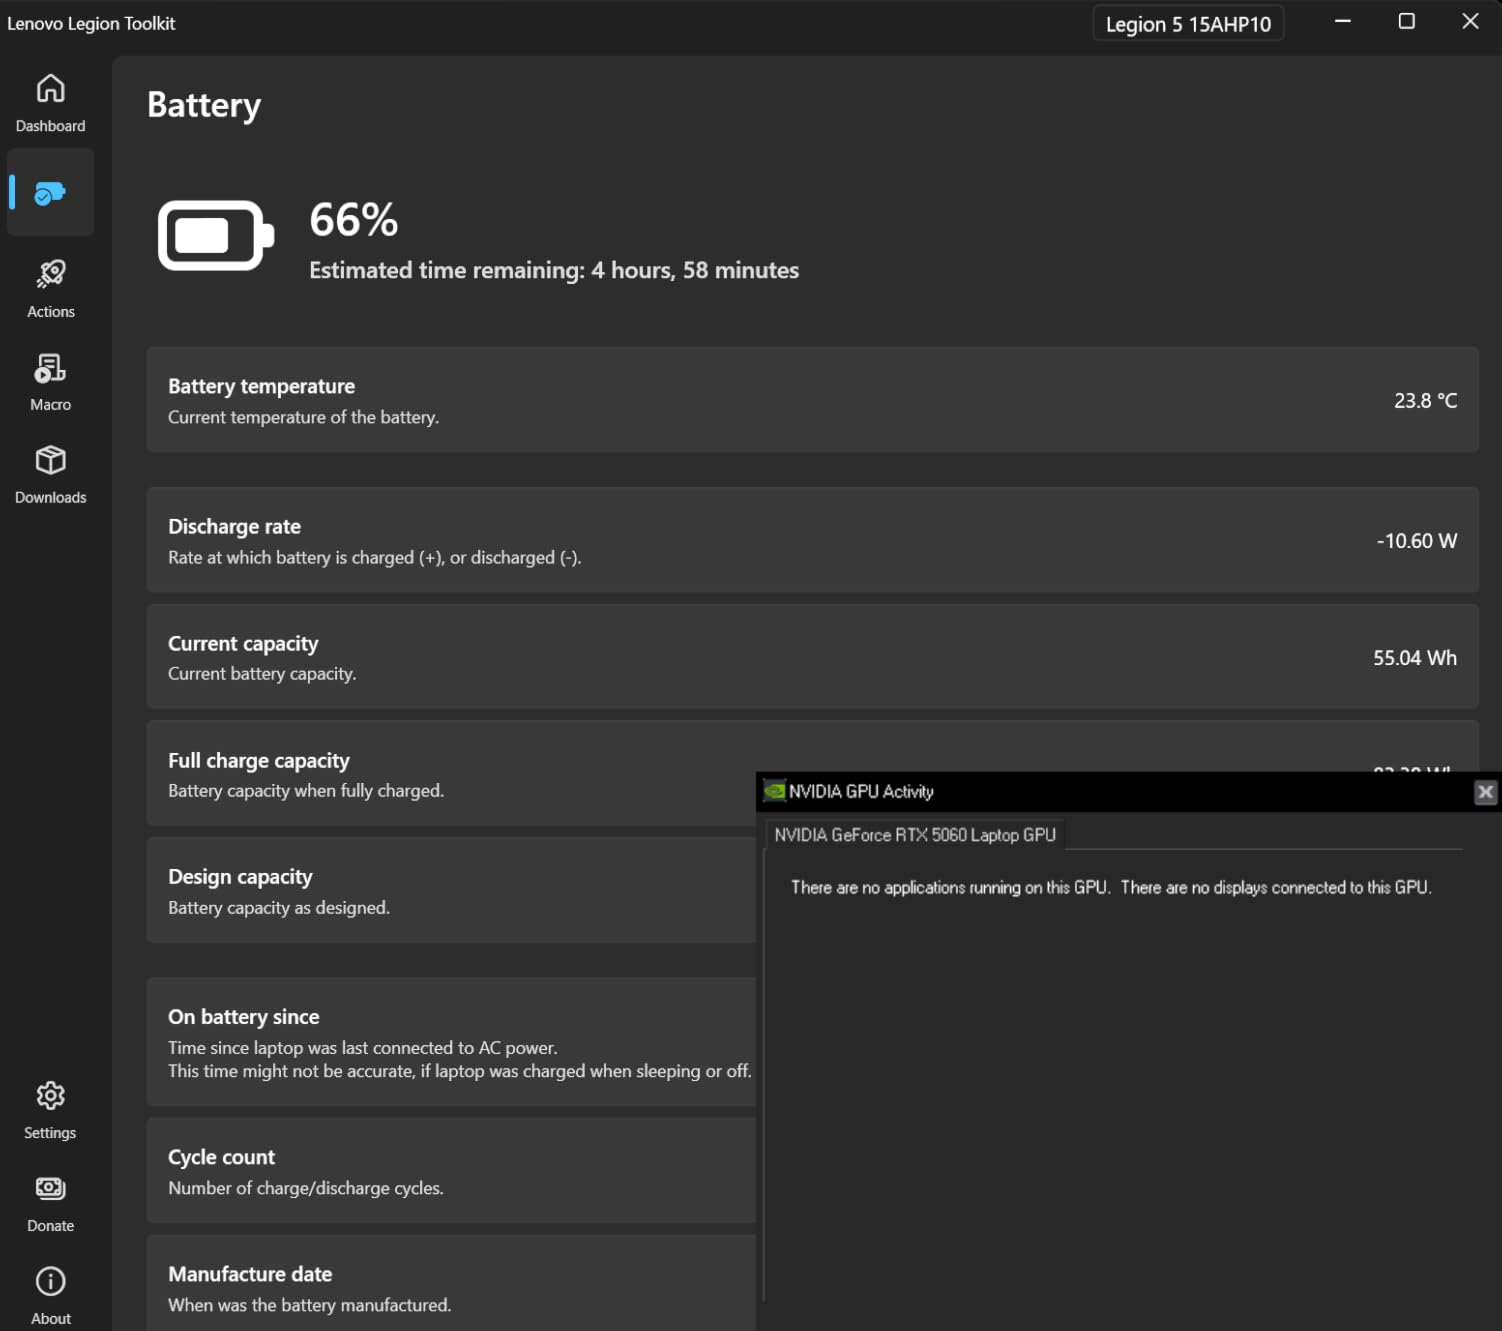Open the Dashboard from the sidebar
1502x1331 pixels.
pos(50,101)
